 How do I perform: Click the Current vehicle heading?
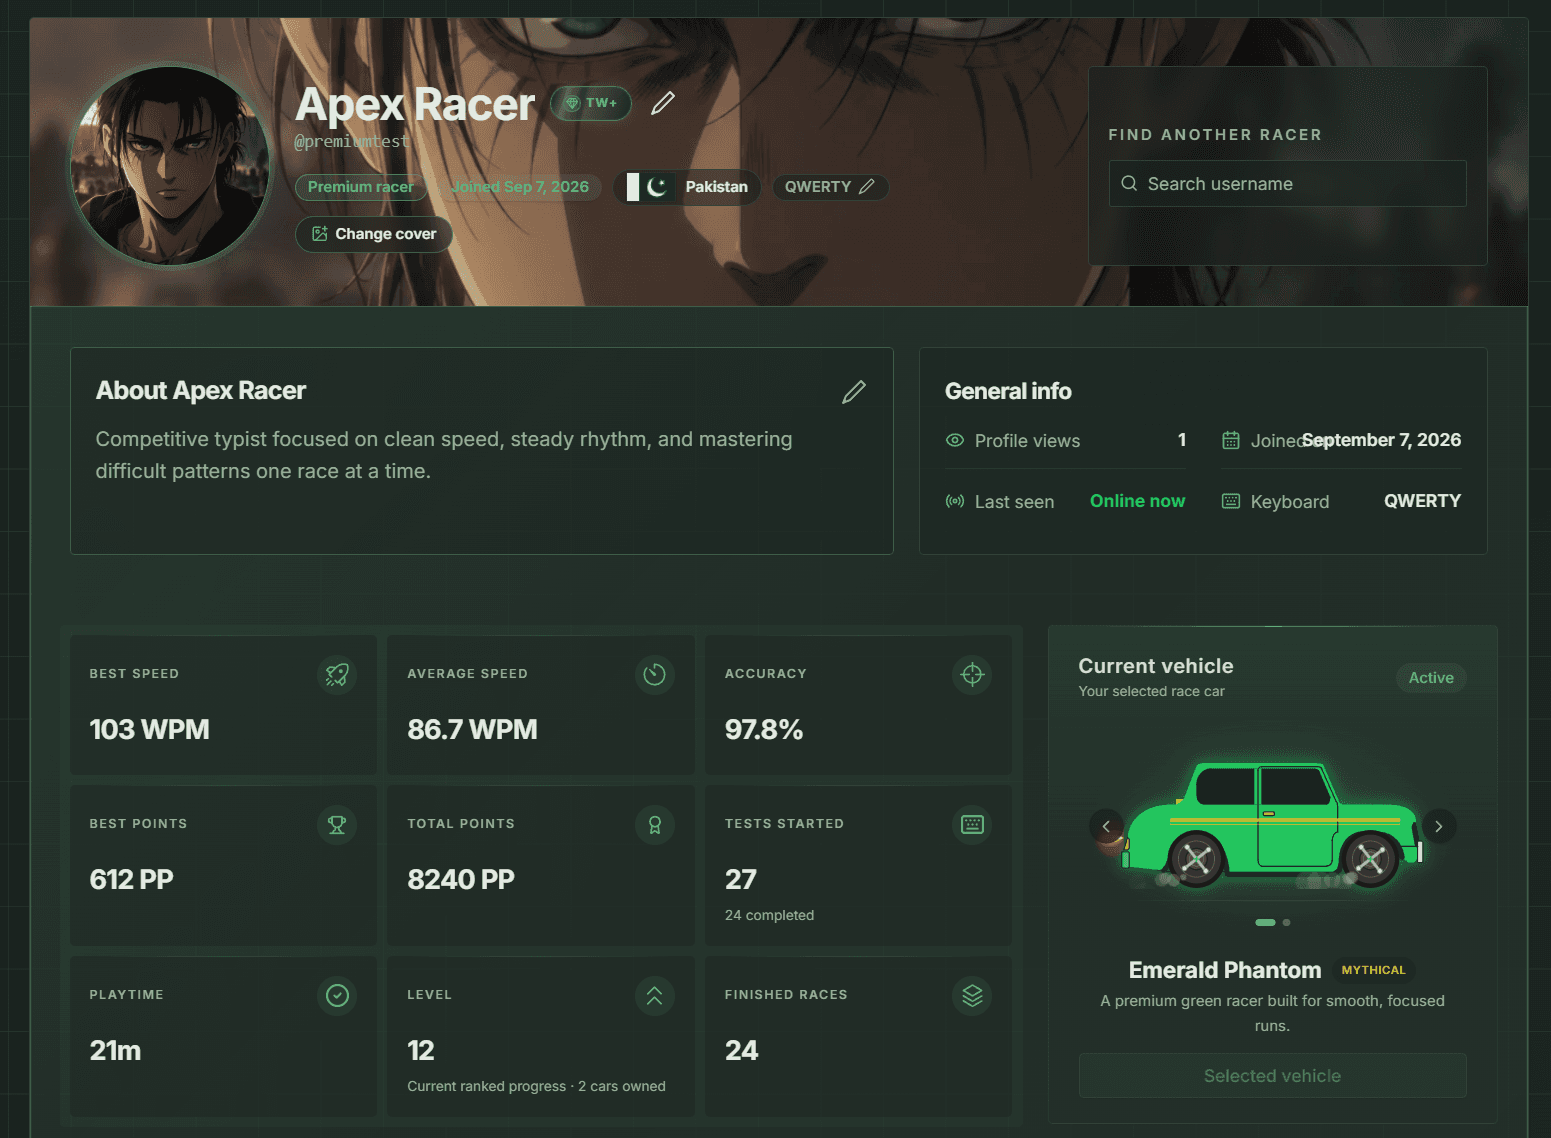click(x=1156, y=666)
